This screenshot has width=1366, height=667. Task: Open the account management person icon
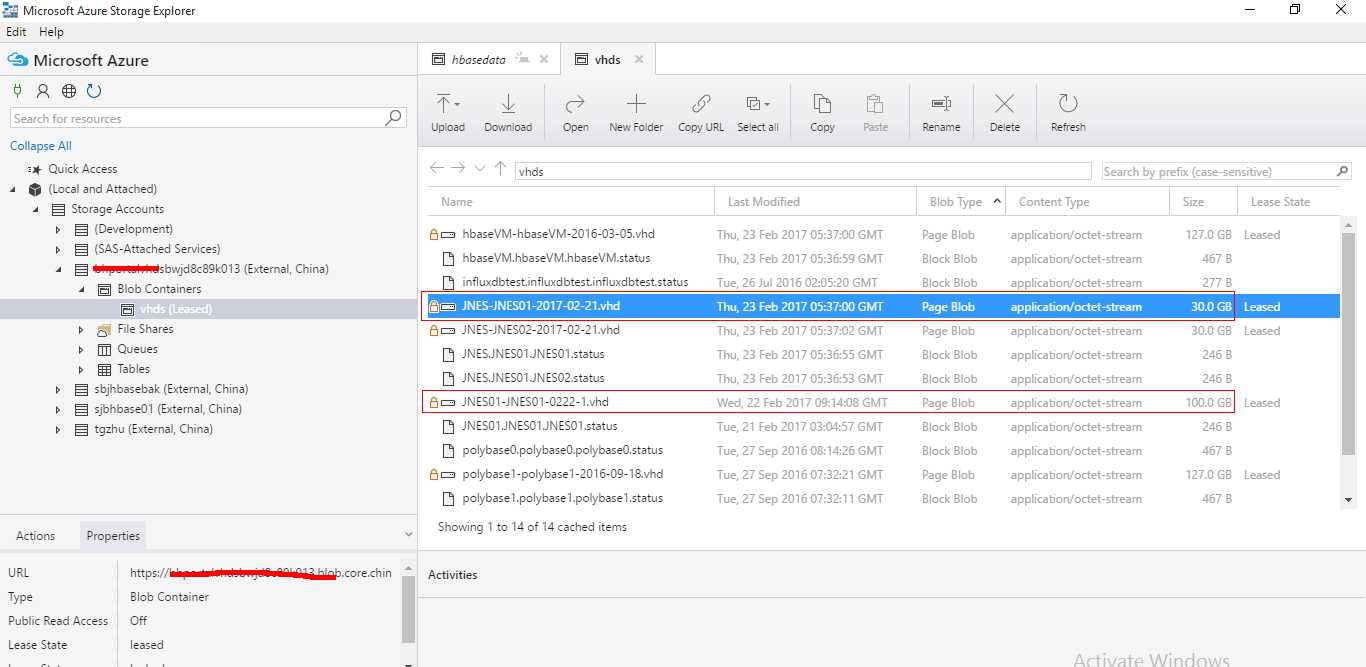pos(43,91)
